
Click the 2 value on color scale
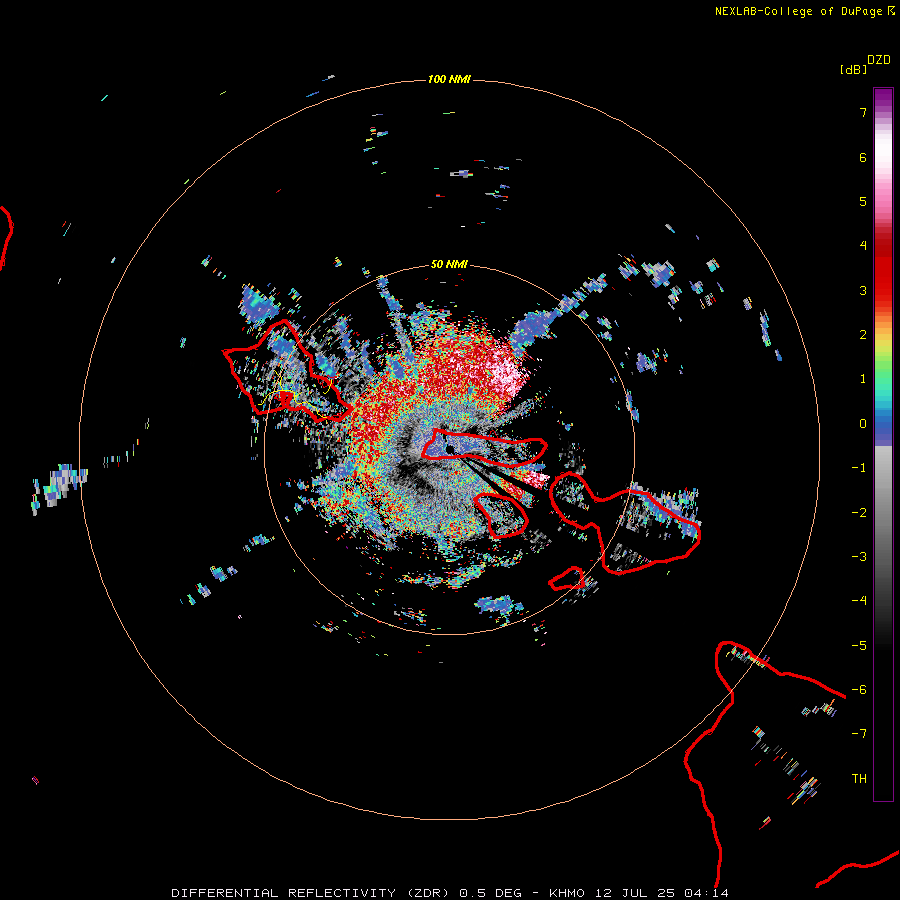[863, 335]
